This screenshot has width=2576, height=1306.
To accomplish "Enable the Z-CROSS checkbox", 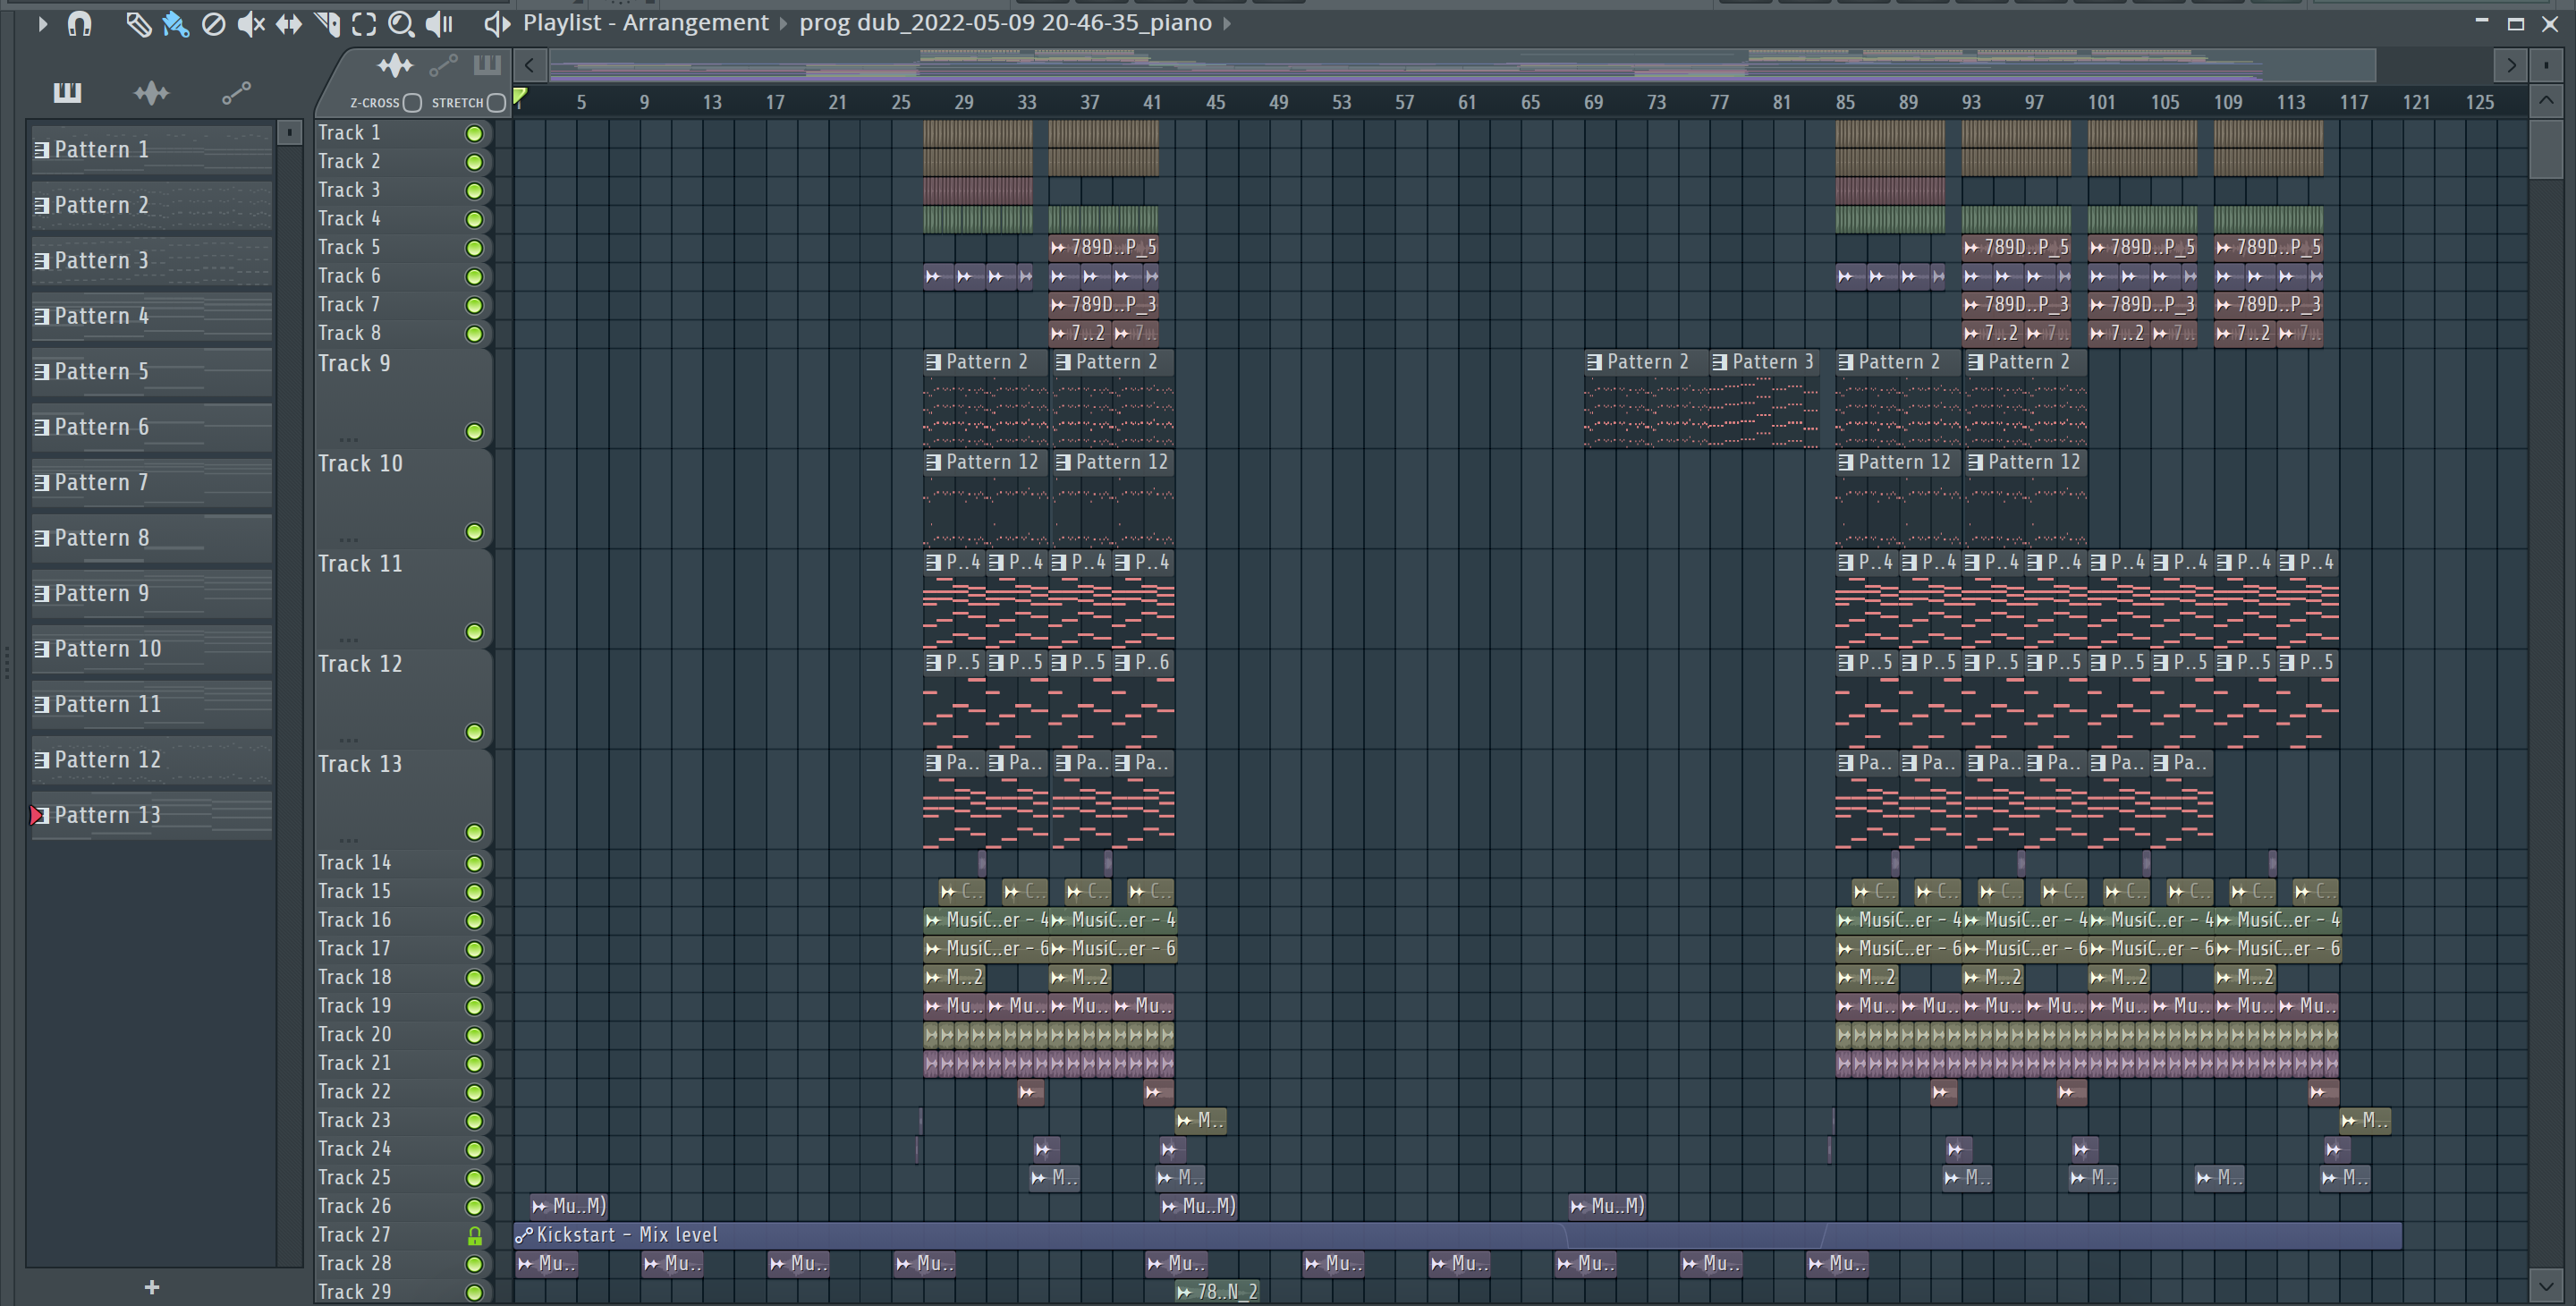I will pos(412,103).
